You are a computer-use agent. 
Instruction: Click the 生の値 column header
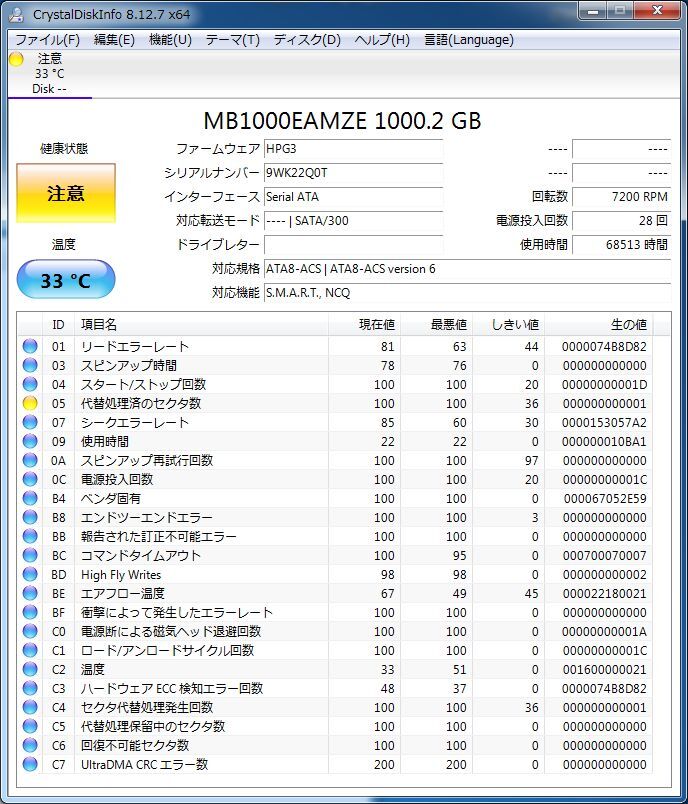coord(628,324)
